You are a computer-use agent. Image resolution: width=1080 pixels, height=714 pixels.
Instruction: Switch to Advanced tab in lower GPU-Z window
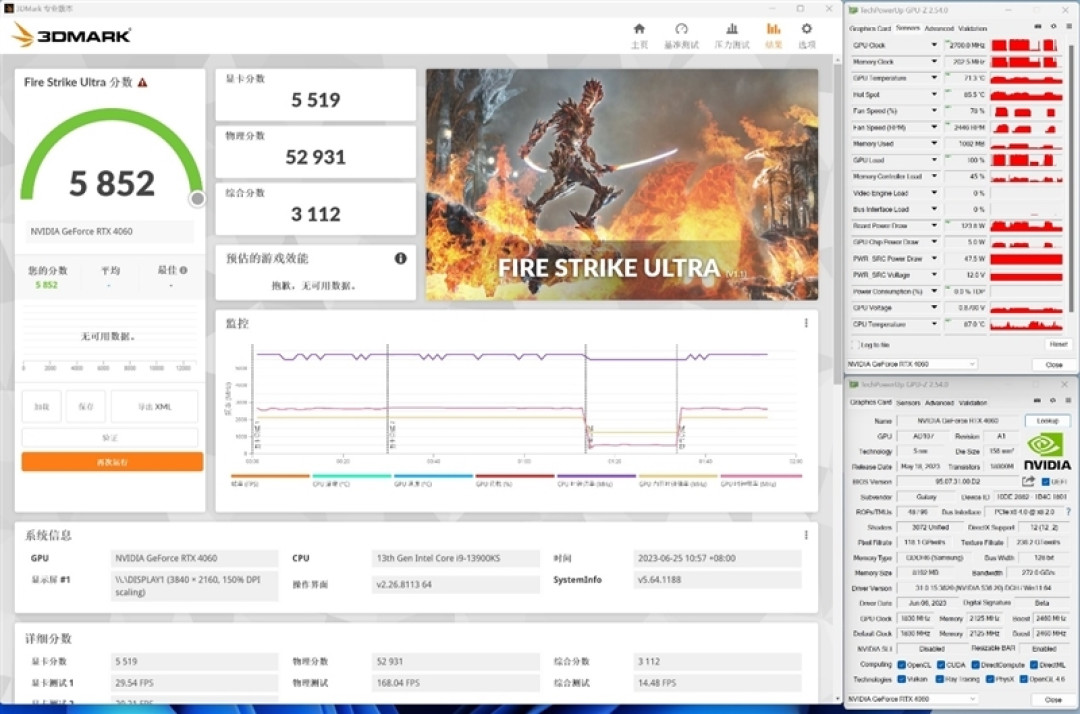(939, 403)
